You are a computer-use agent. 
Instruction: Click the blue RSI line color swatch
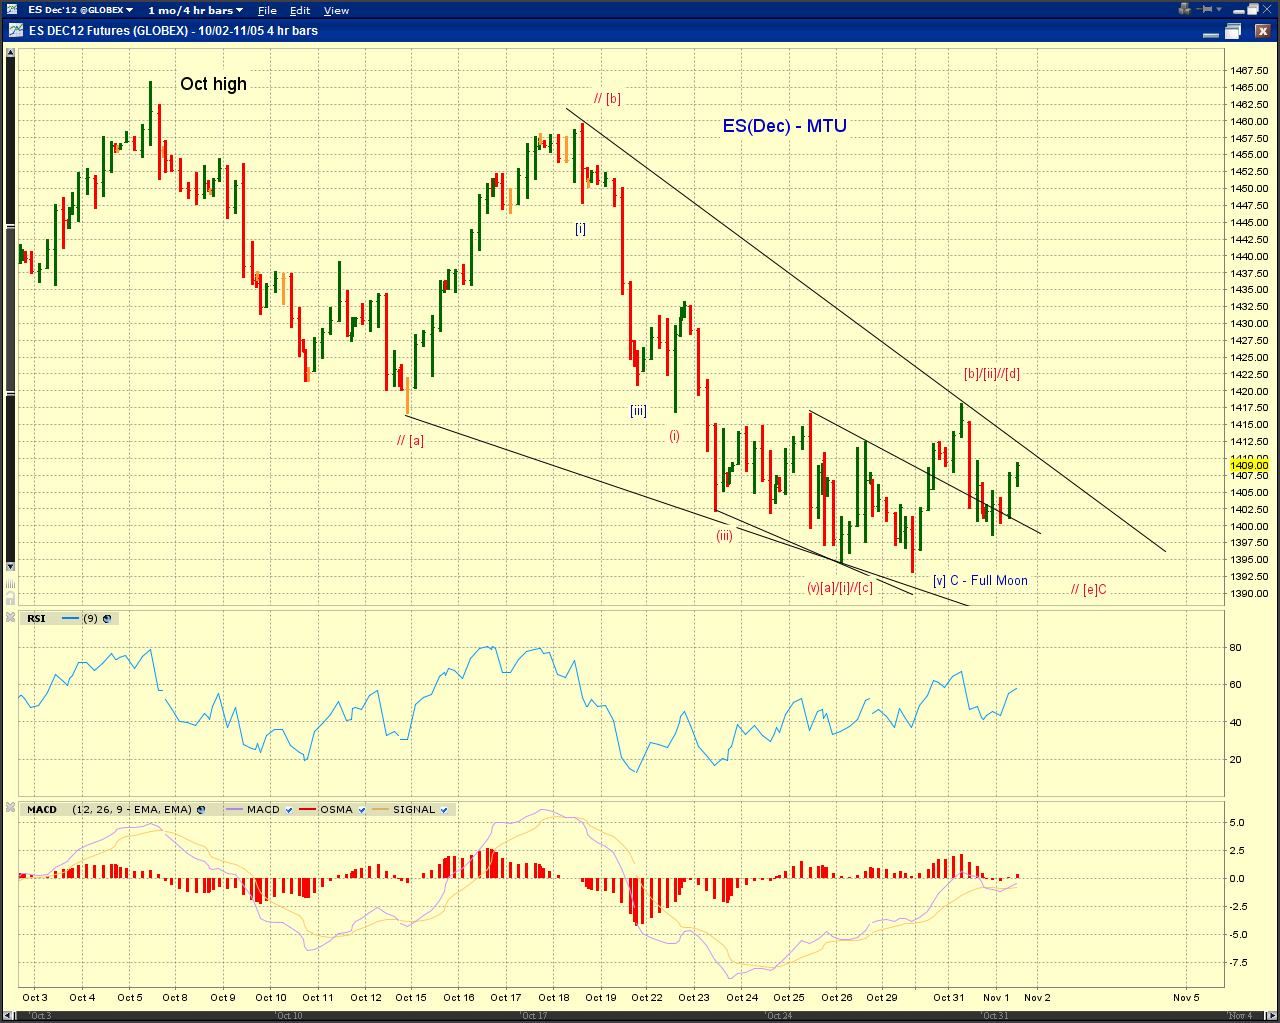[70, 618]
